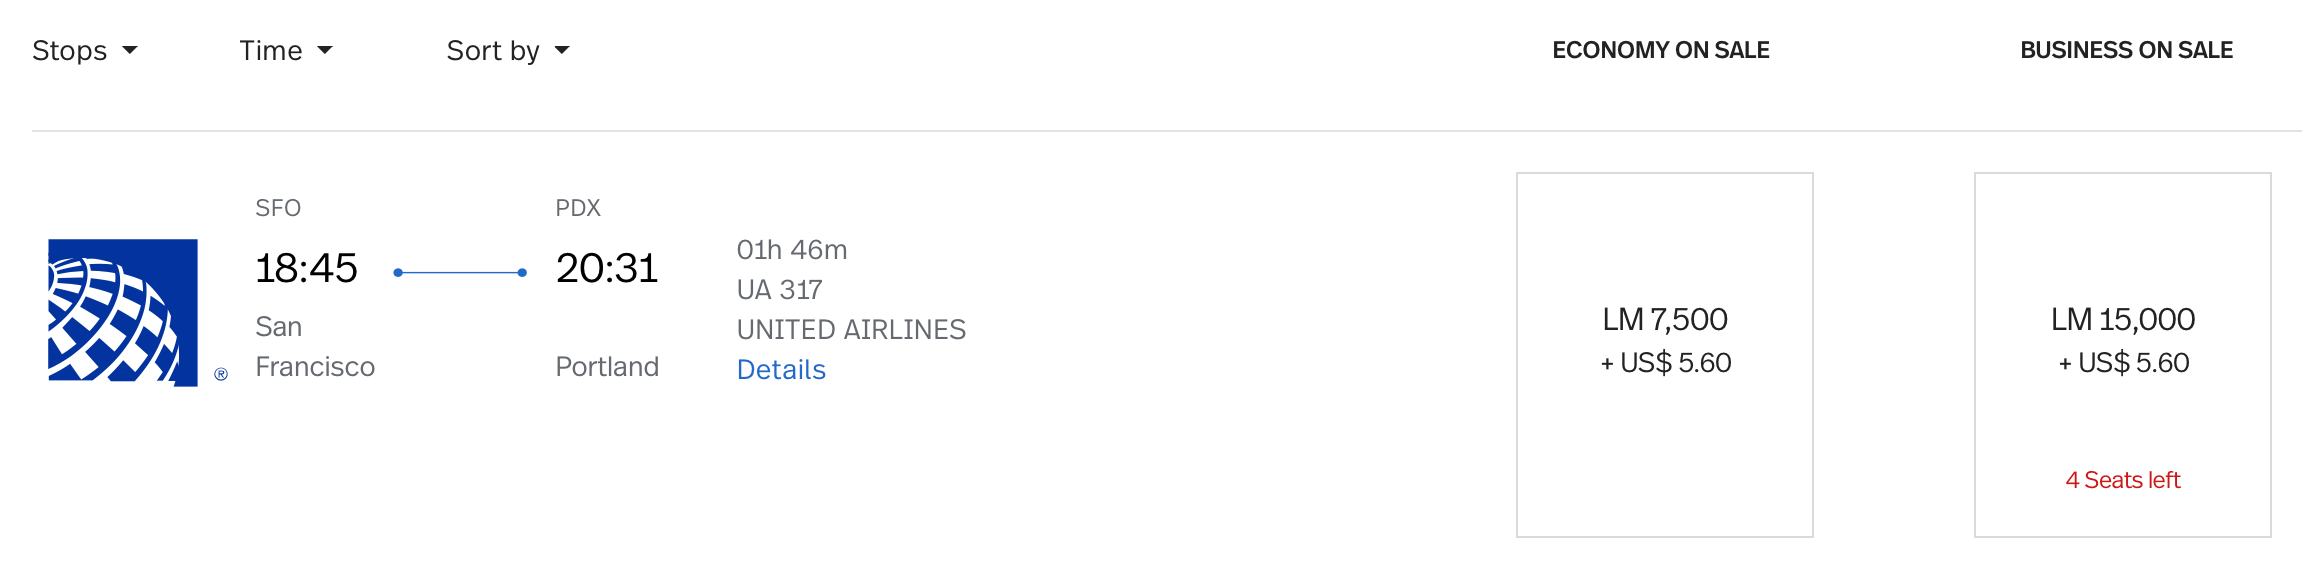Image resolution: width=2302 pixels, height=574 pixels.
Task: Click the SFO airport code
Action: [278, 208]
